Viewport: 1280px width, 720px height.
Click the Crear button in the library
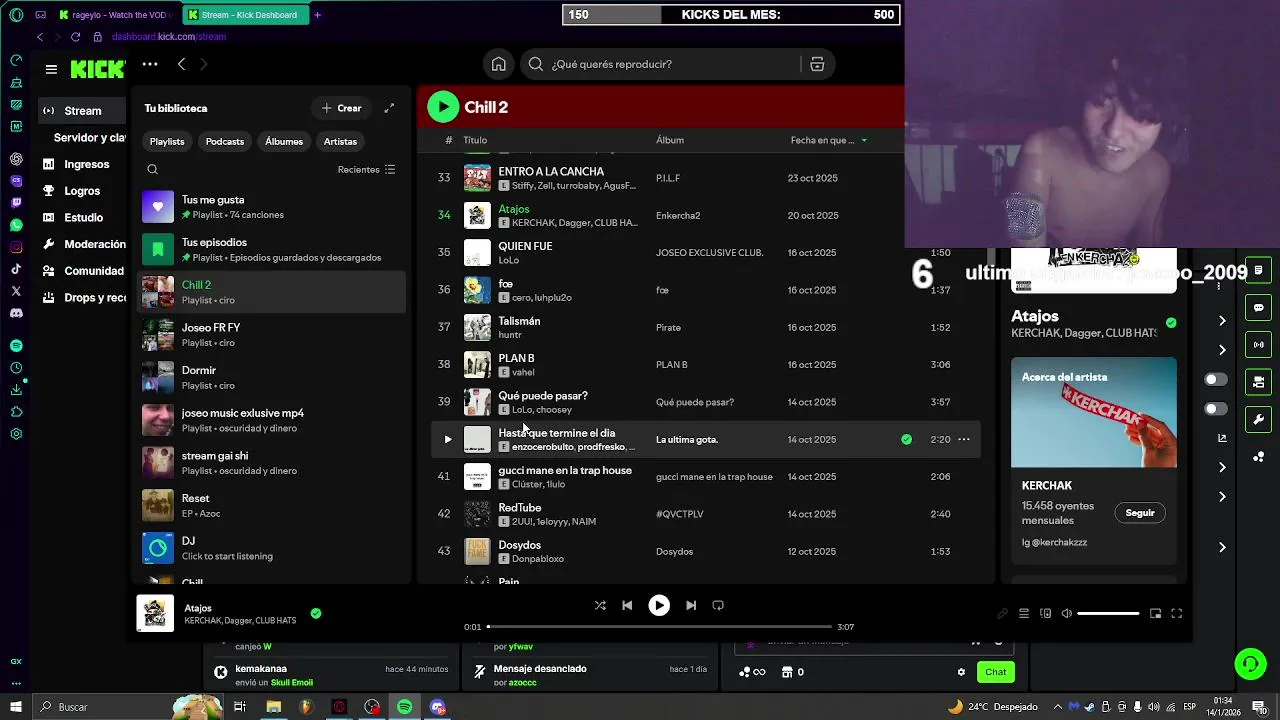point(341,108)
